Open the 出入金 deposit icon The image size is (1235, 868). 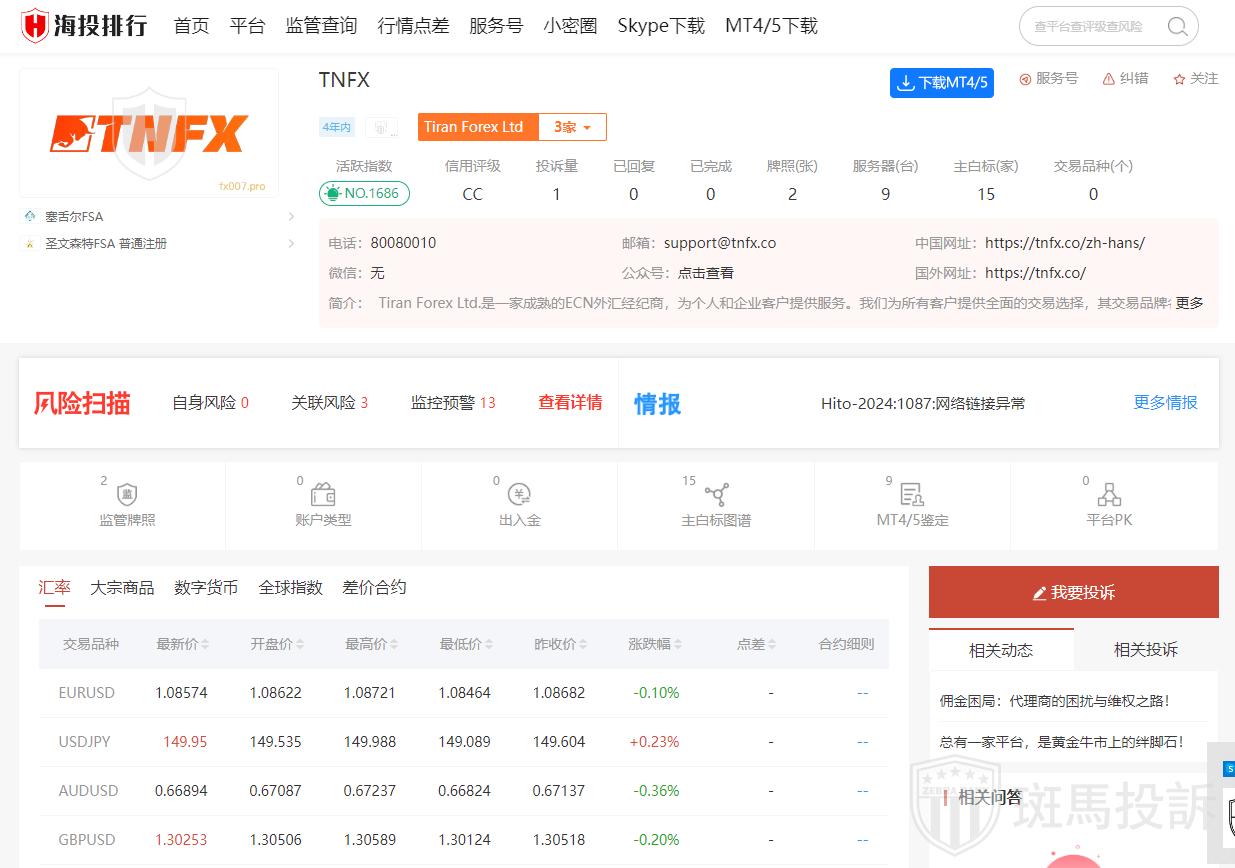pyautogui.click(x=519, y=494)
